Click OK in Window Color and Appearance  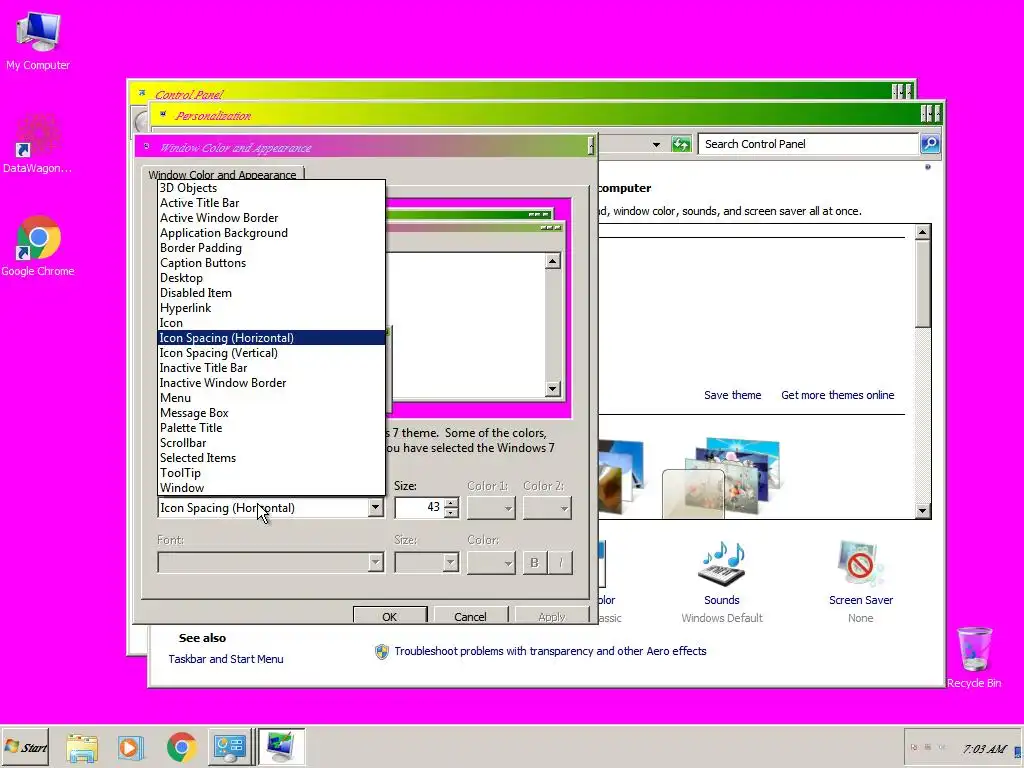pyautogui.click(x=390, y=616)
